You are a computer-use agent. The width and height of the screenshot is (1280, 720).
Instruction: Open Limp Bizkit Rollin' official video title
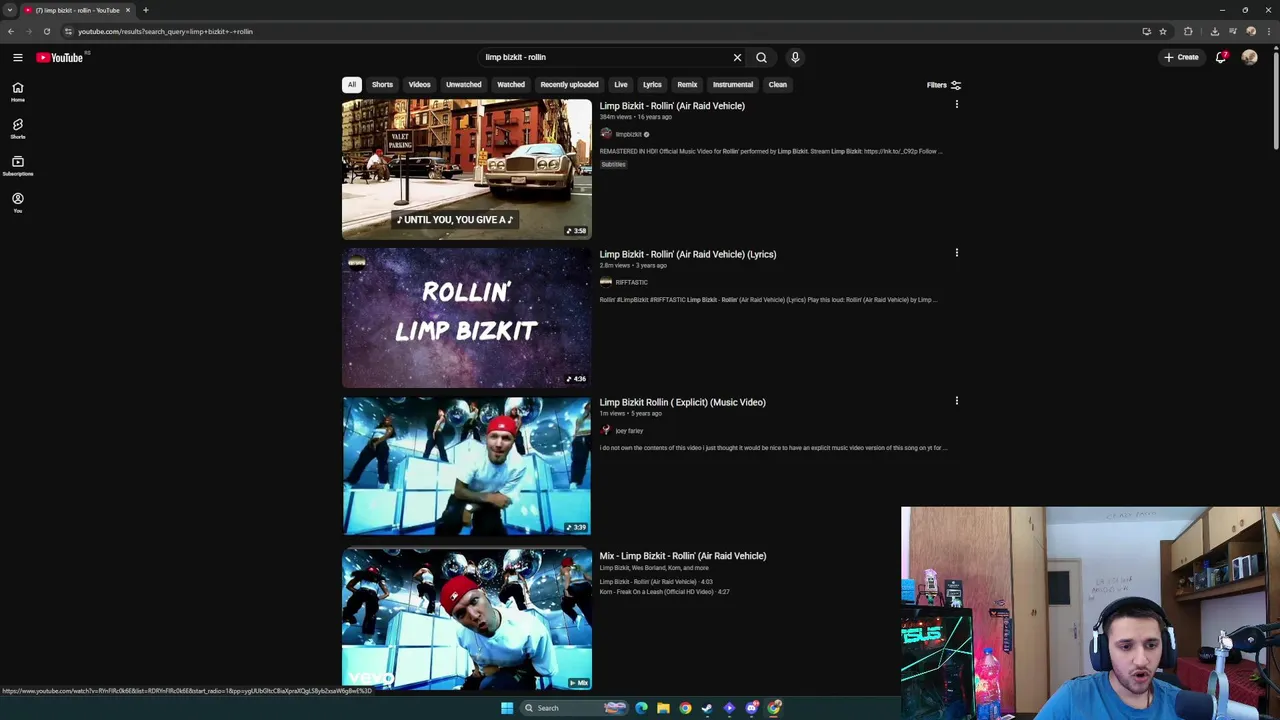pyautogui.click(x=672, y=106)
